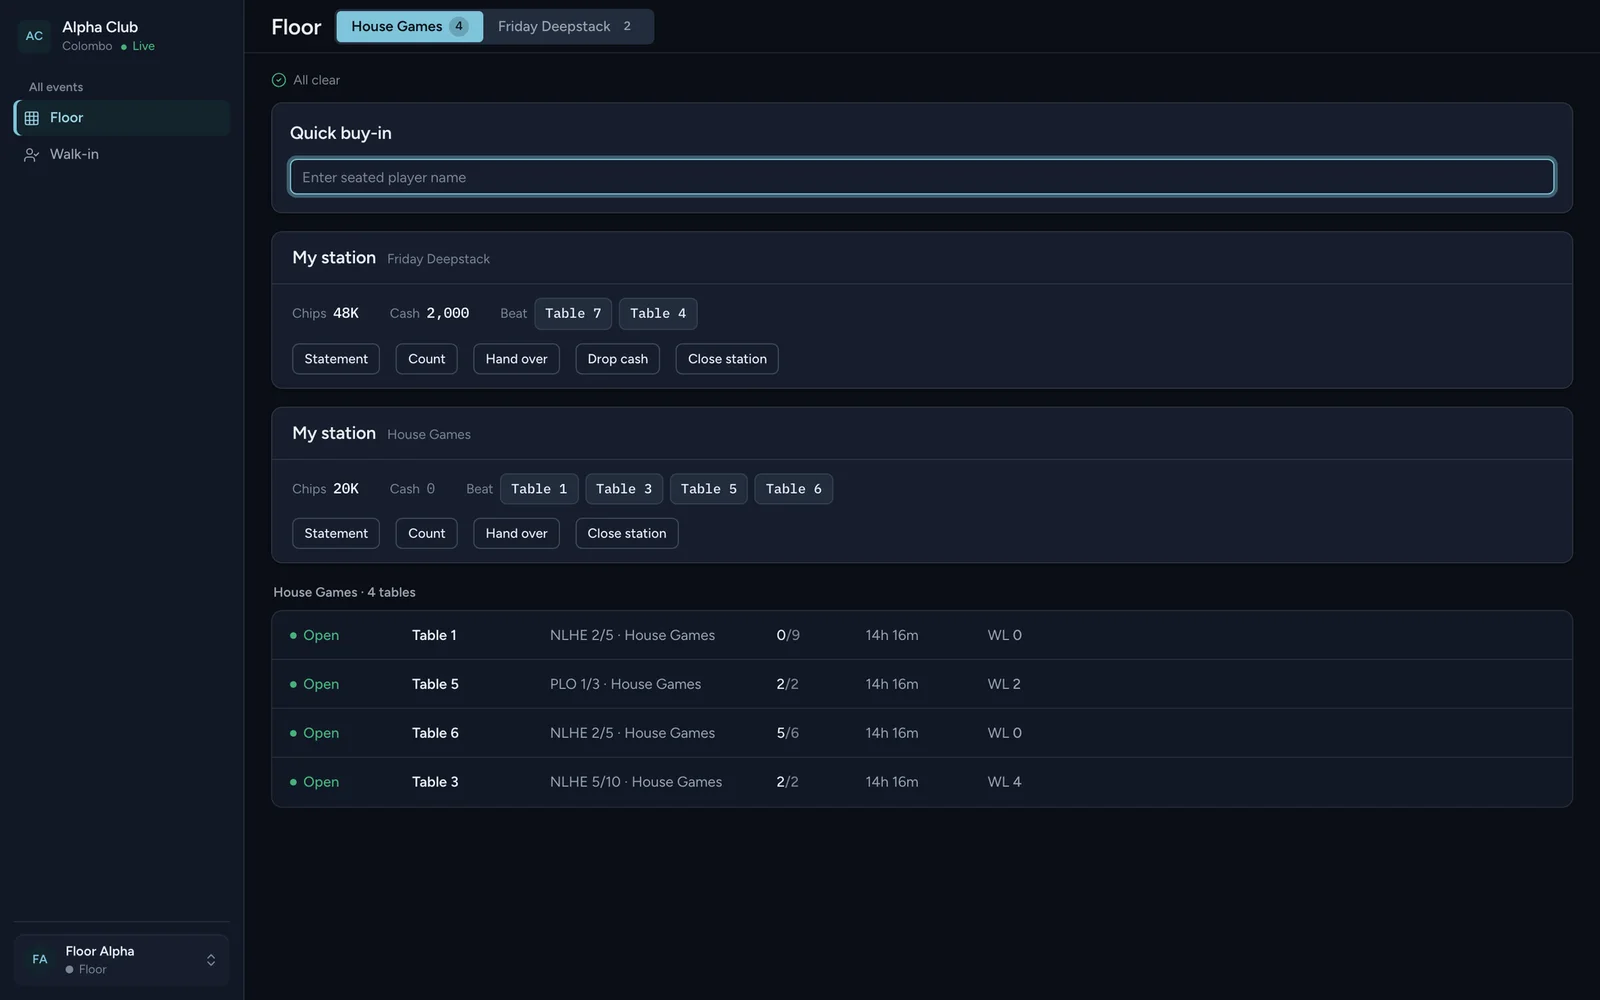Click the Walk-in person icon
1600x1000 pixels.
pos(32,155)
